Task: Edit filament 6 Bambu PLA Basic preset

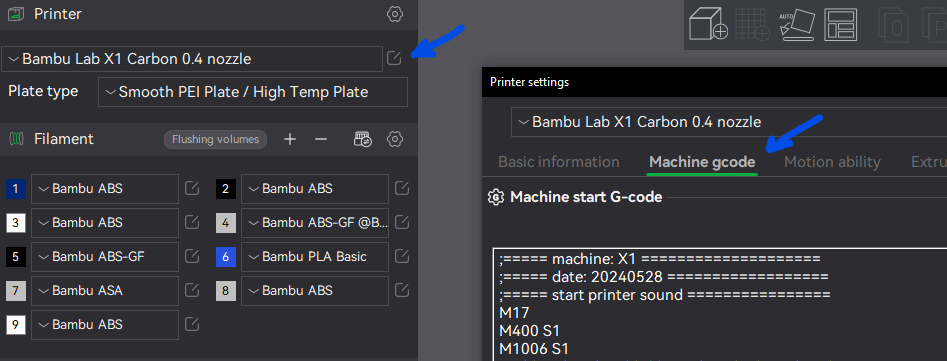Action: 402,257
